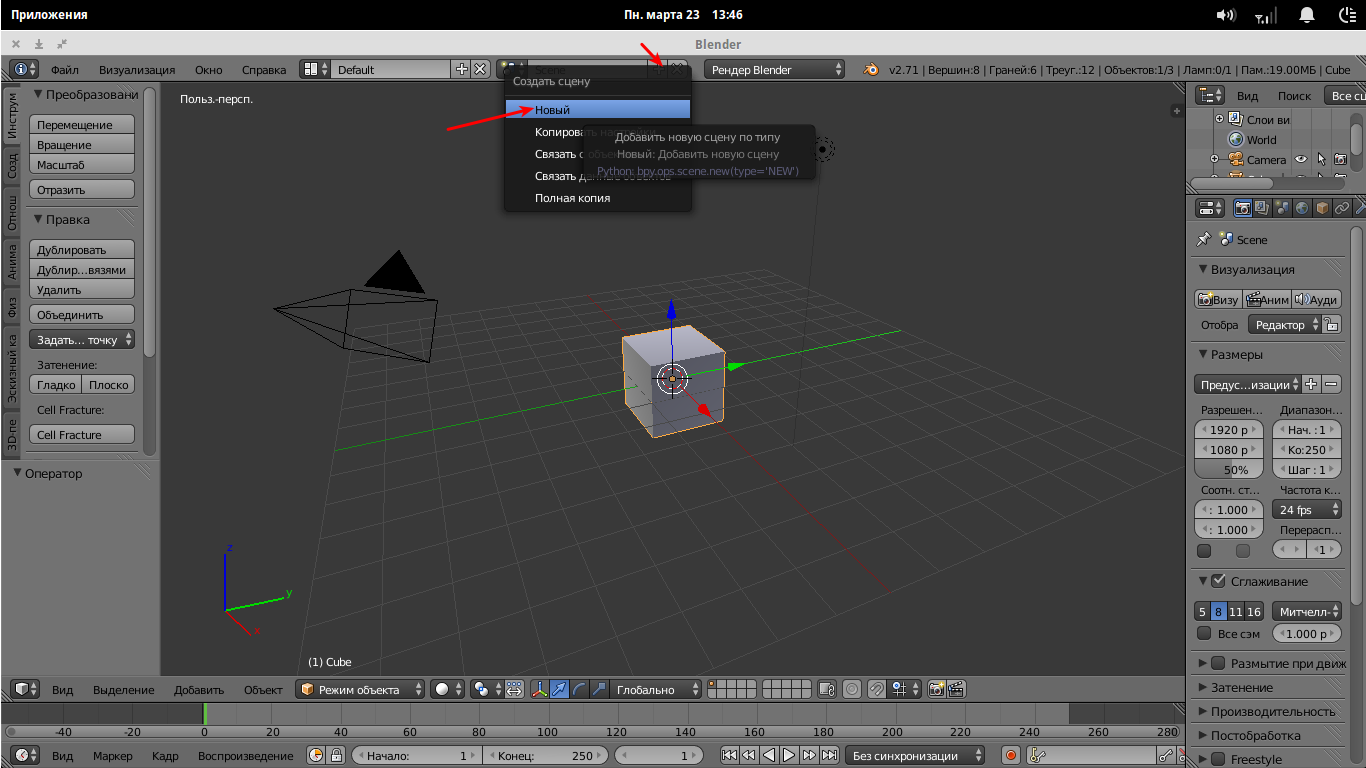
Task: Click the pin icon next to Scene
Action: tap(1204, 240)
